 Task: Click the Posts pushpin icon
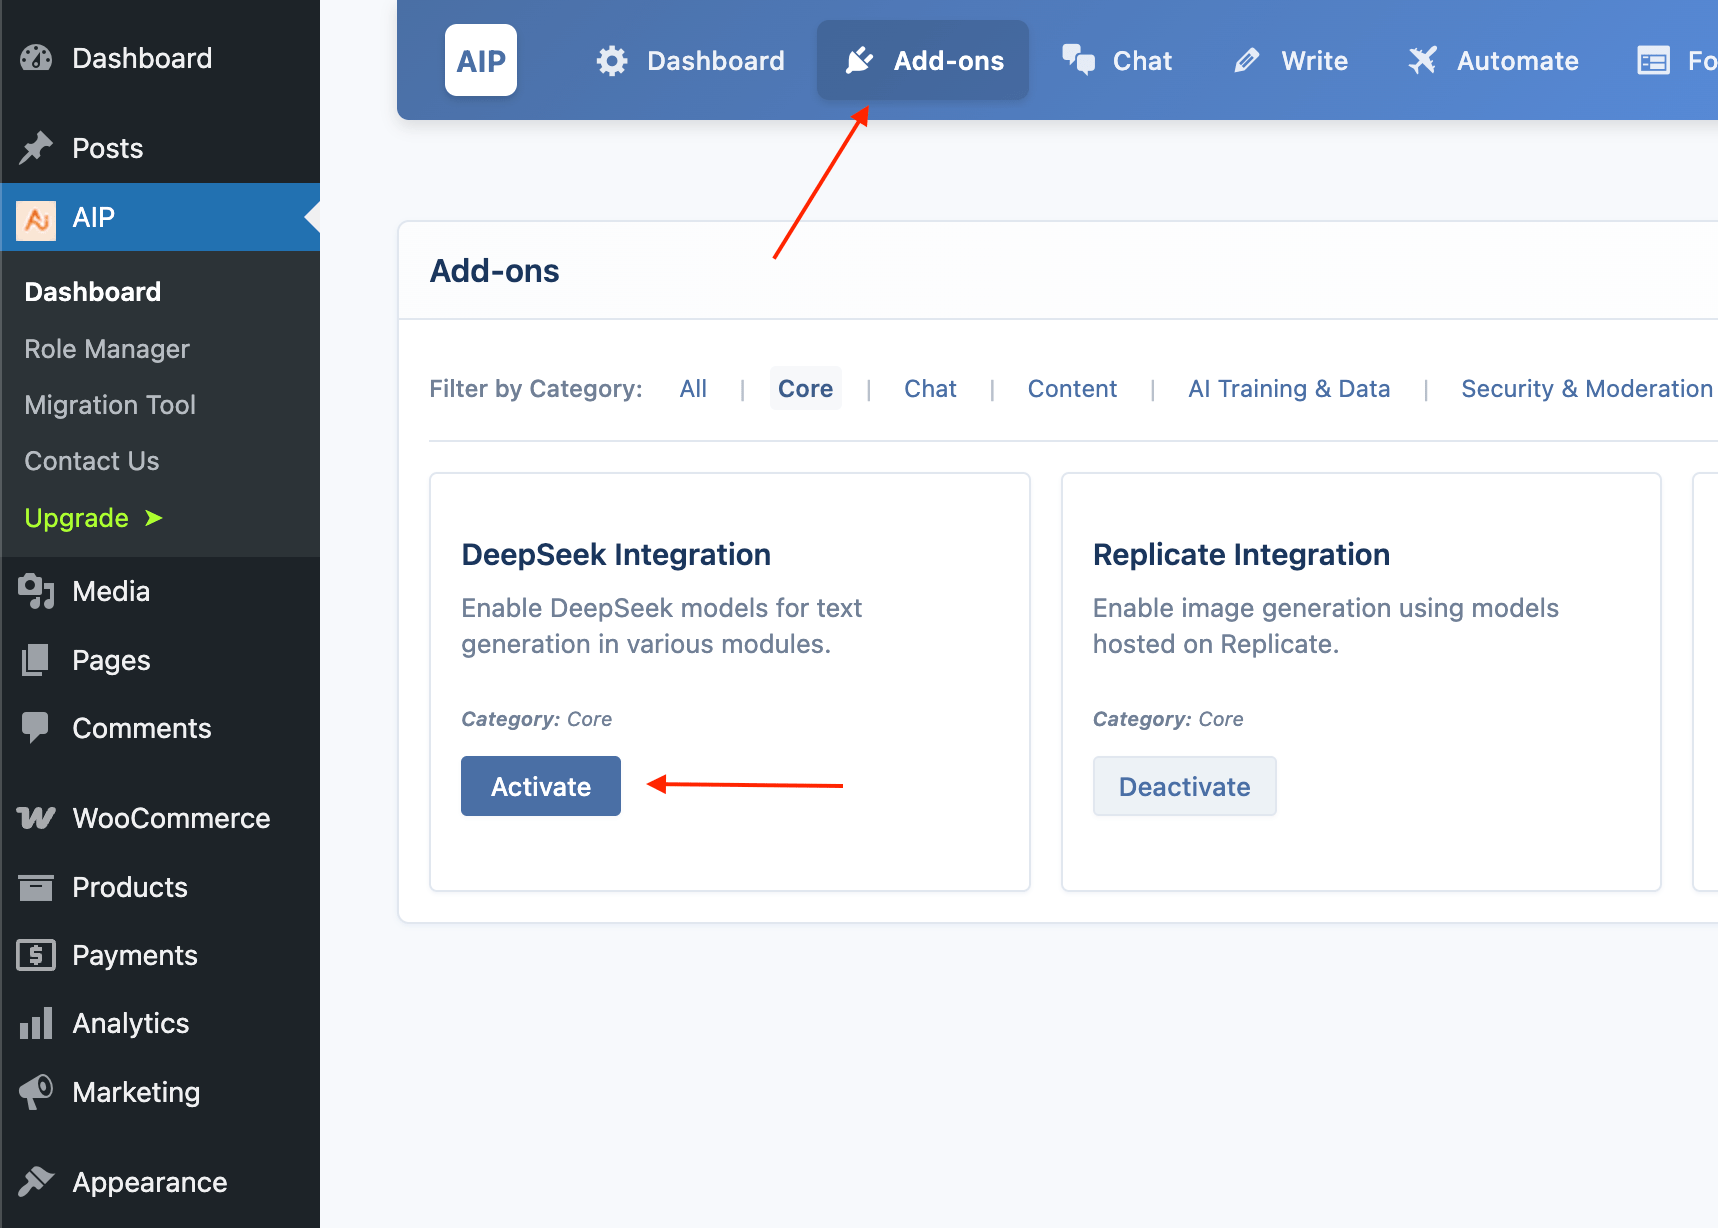pos(36,148)
